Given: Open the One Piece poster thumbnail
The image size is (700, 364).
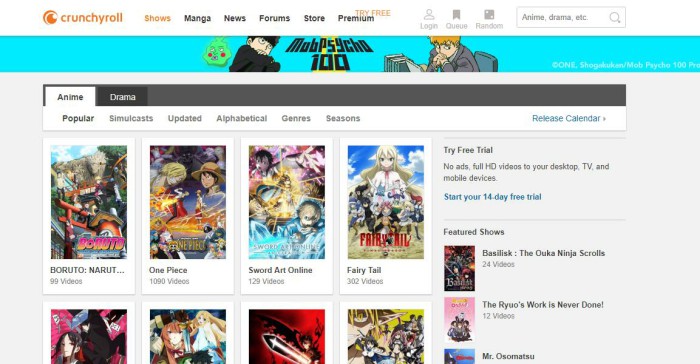Looking at the screenshot, I should [188, 202].
